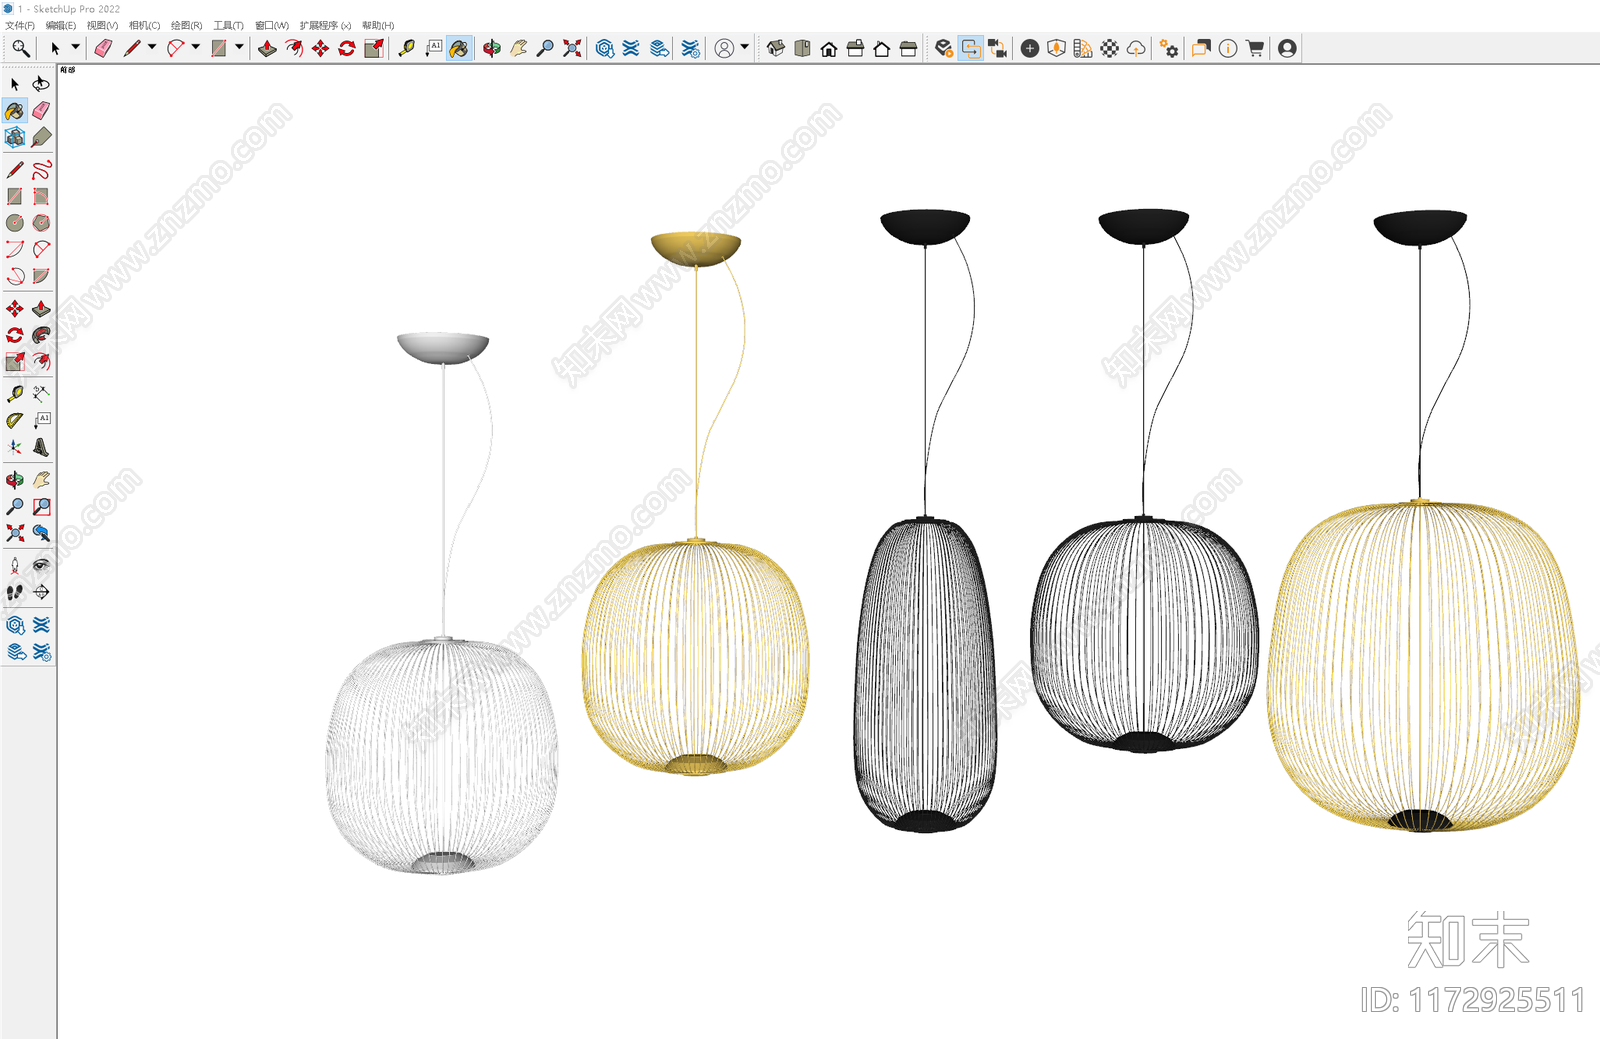The height and width of the screenshot is (1039, 1600).
Task: Toggle the highlighted orange swap-frames toolbar icon
Action: tap(971, 48)
